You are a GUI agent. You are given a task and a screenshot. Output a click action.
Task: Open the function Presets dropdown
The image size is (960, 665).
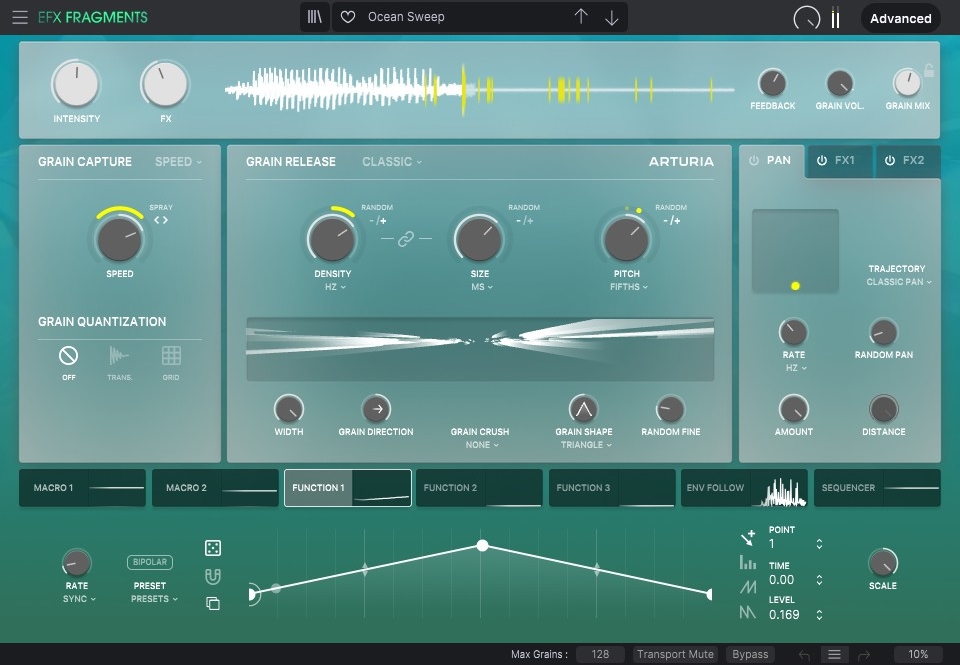coord(154,599)
